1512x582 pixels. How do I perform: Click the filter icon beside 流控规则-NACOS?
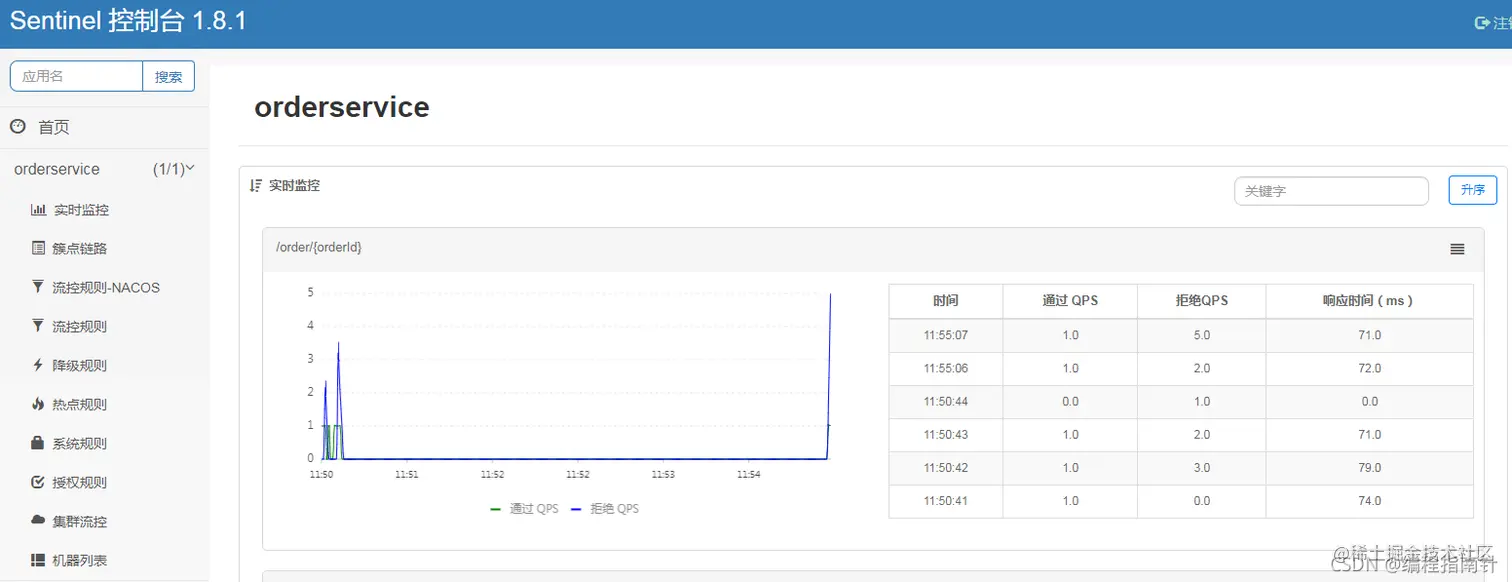(x=38, y=287)
